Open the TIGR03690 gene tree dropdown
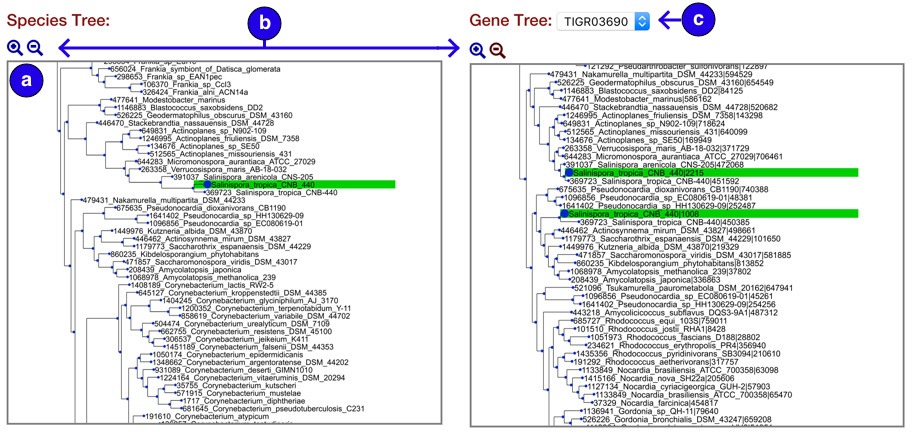Image resolution: width=913 pixels, height=435 pixels. [x=603, y=22]
